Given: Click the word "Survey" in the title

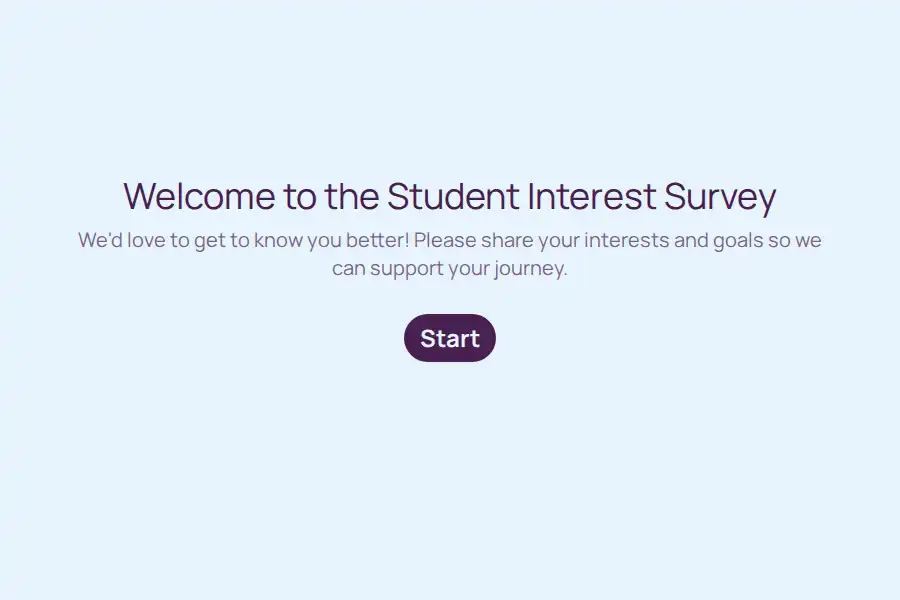Looking at the screenshot, I should pos(720,198).
